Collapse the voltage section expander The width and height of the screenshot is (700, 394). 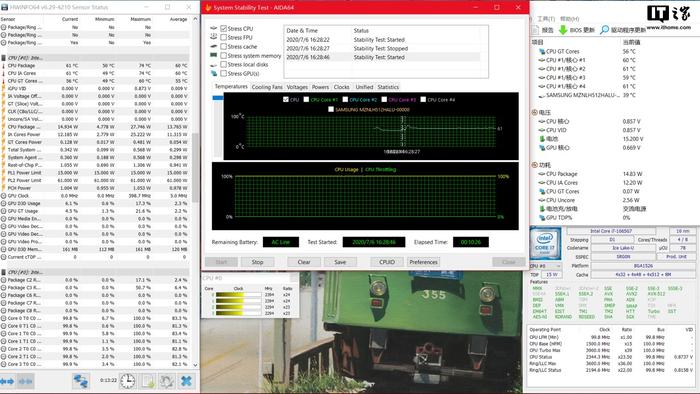point(534,112)
